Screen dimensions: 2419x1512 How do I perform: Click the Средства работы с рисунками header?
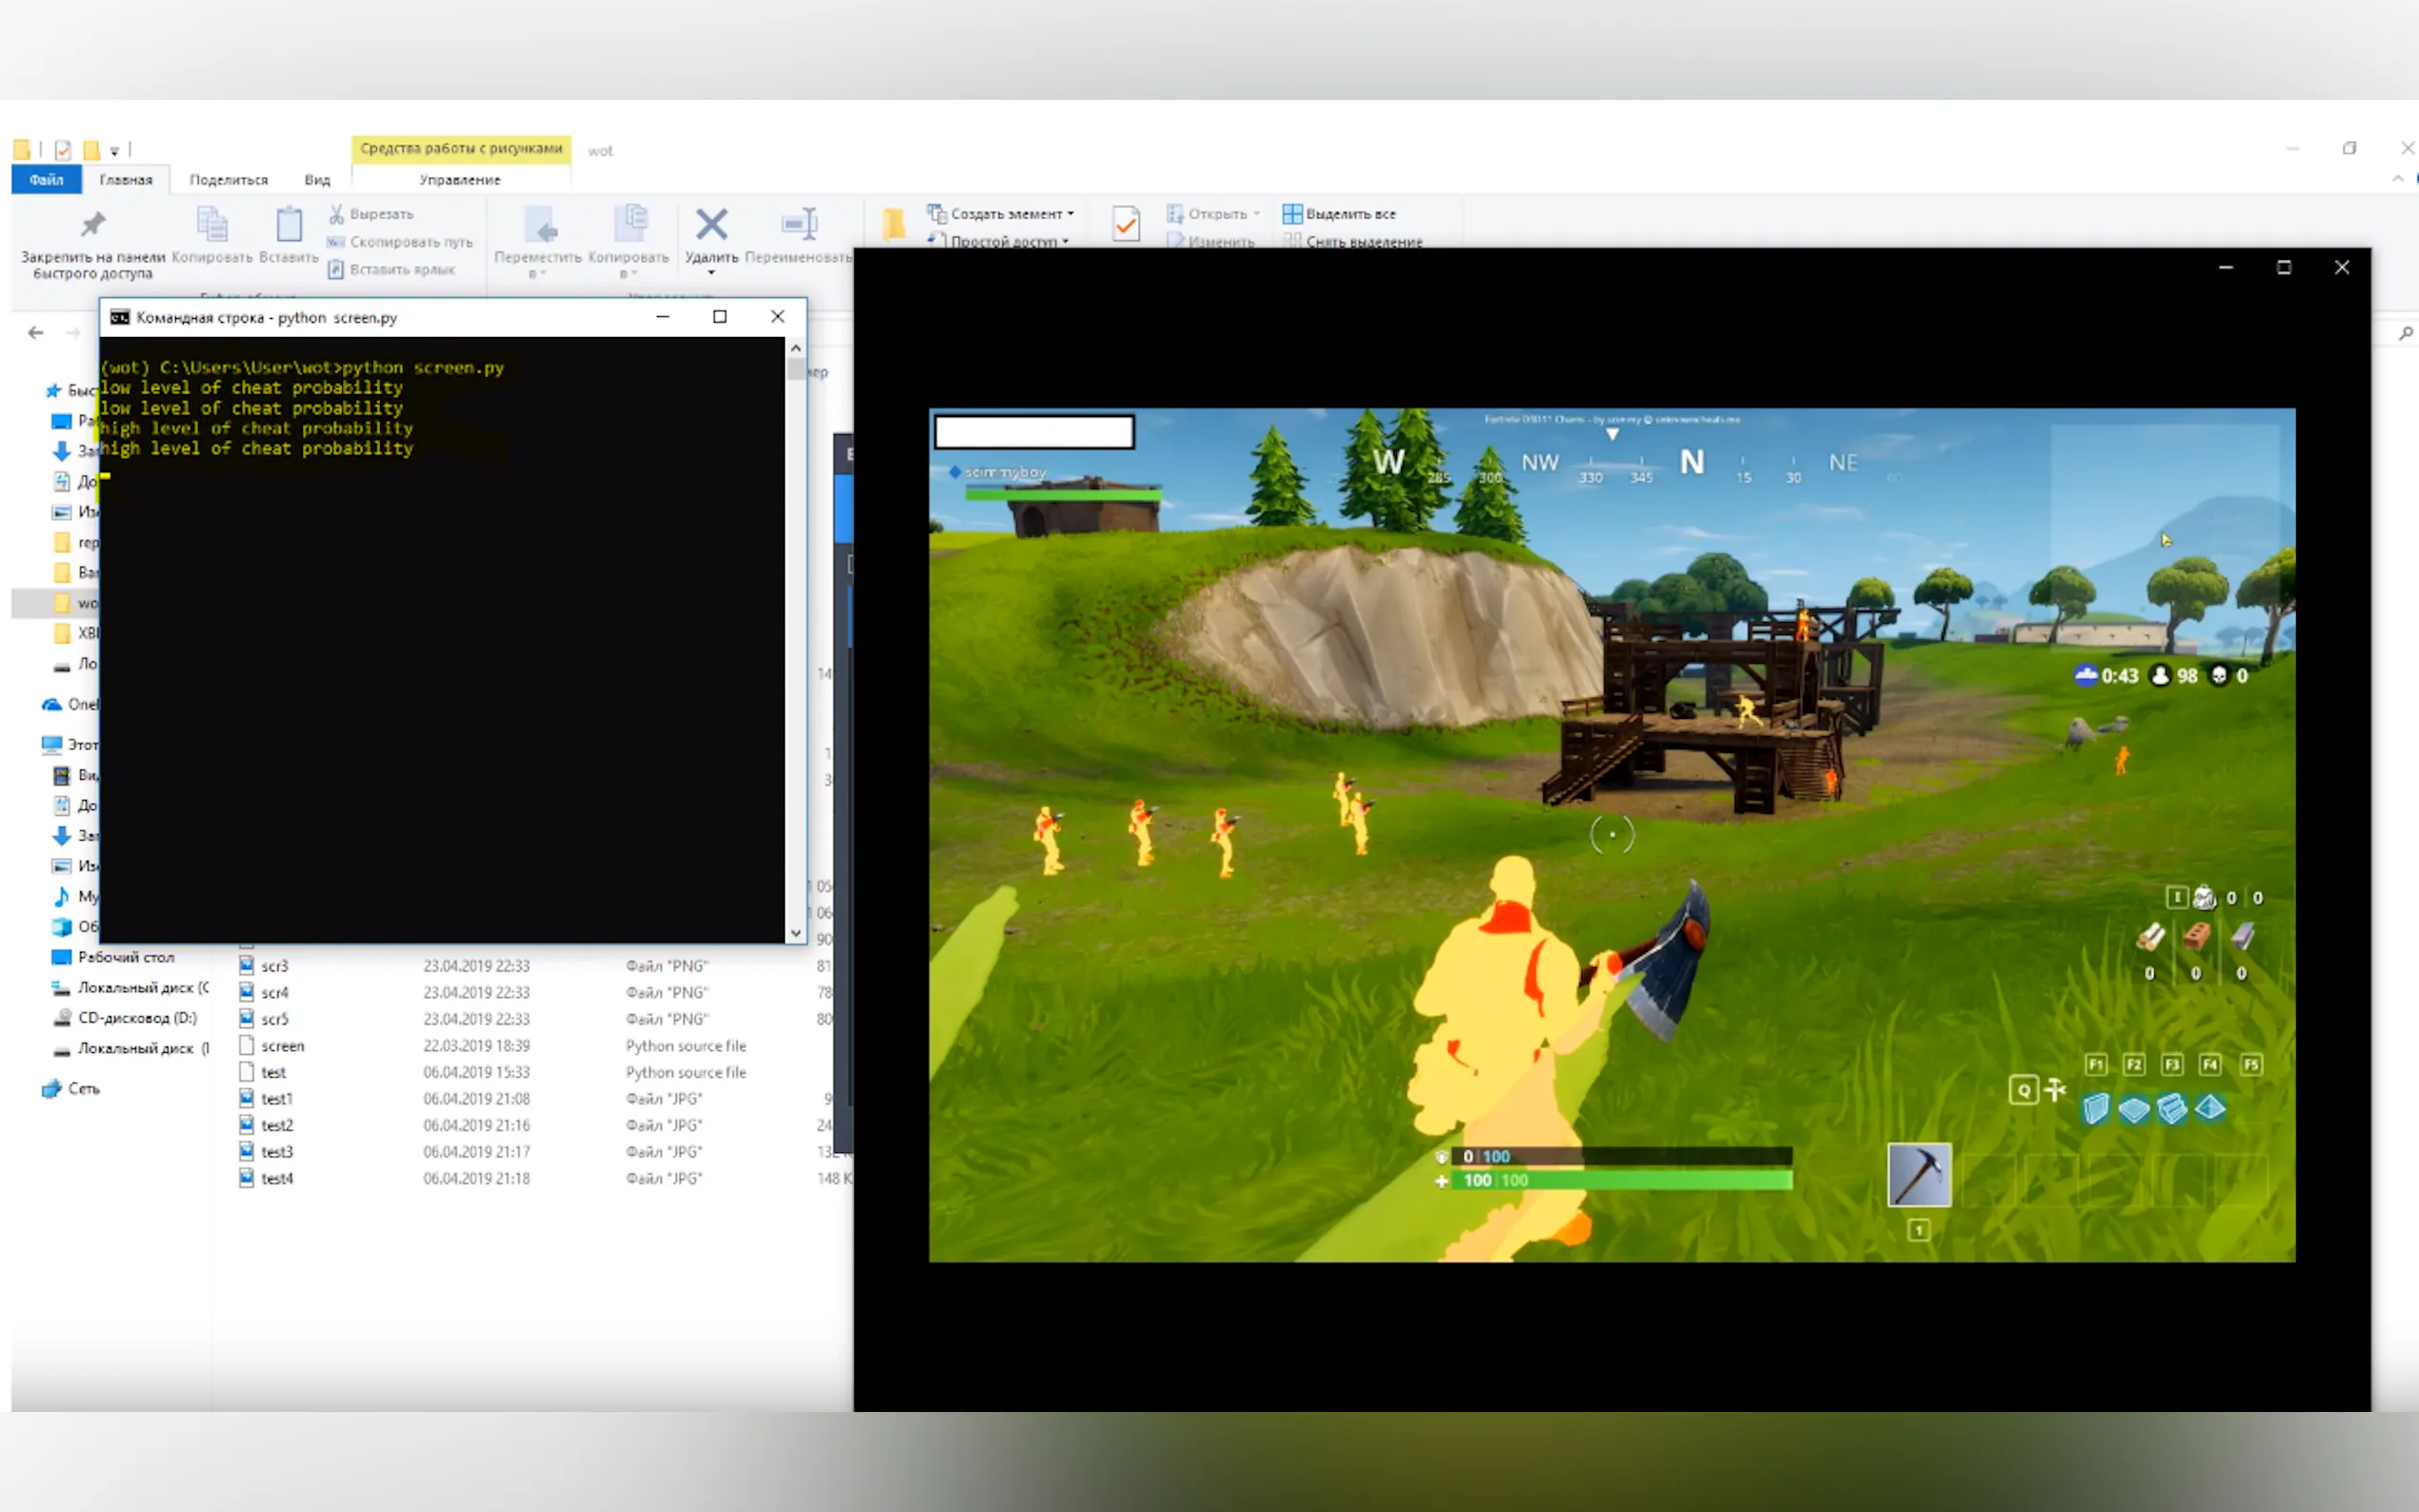pyautogui.click(x=461, y=148)
